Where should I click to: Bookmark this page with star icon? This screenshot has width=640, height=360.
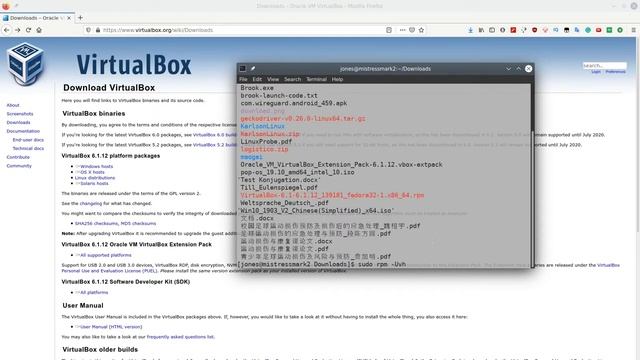(421, 30)
